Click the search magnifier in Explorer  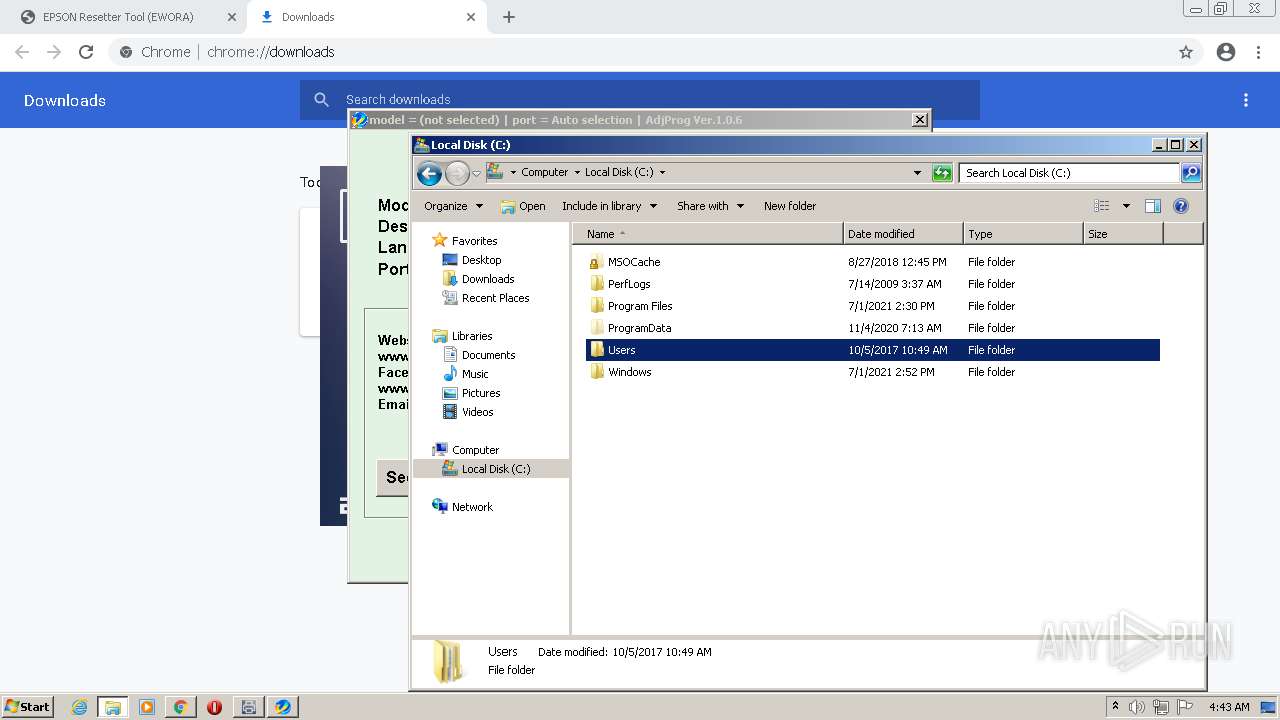(x=1190, y=173)
